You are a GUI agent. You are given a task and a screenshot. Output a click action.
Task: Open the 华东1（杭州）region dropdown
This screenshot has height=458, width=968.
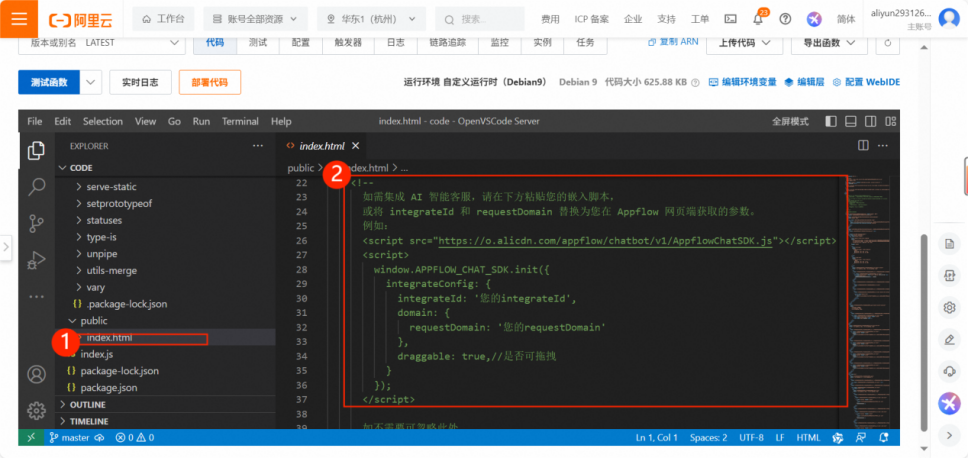coord(372,19)
